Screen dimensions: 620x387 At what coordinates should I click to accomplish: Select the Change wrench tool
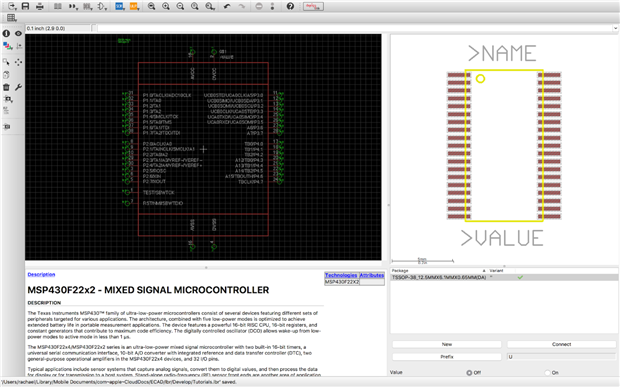coord(18,87)
